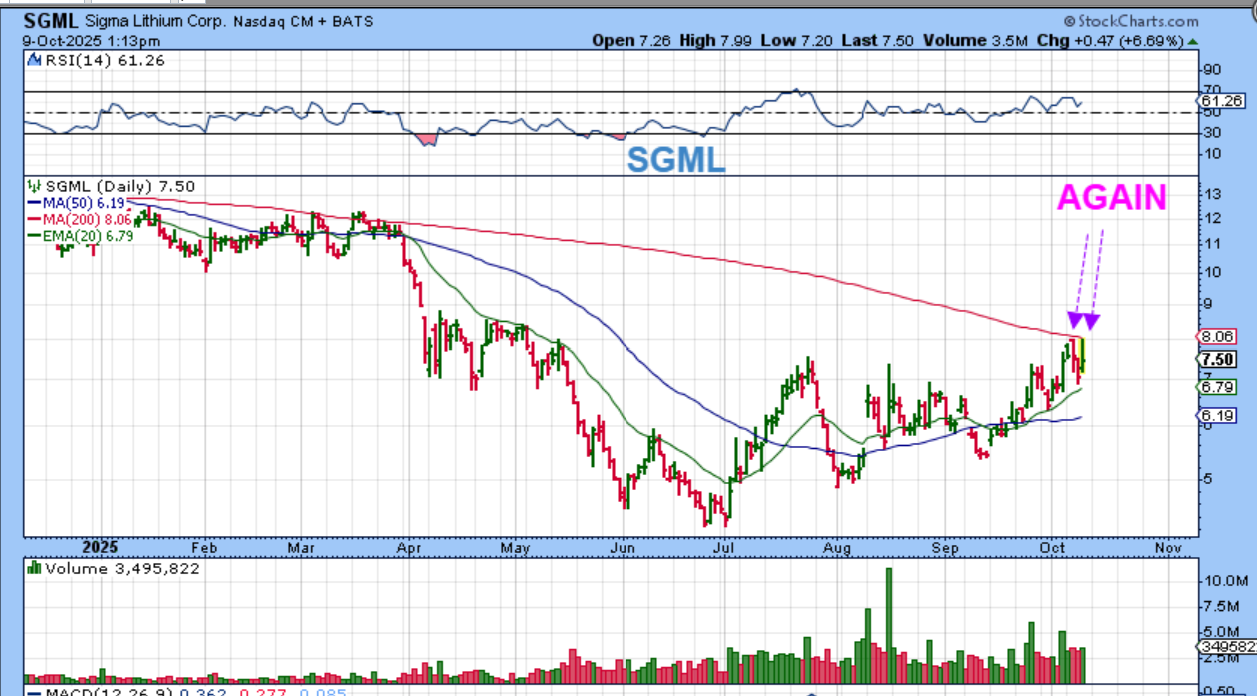Click the Oct label on the date axis
Screen dimensions: 1257x696
tap(1051, 548)
